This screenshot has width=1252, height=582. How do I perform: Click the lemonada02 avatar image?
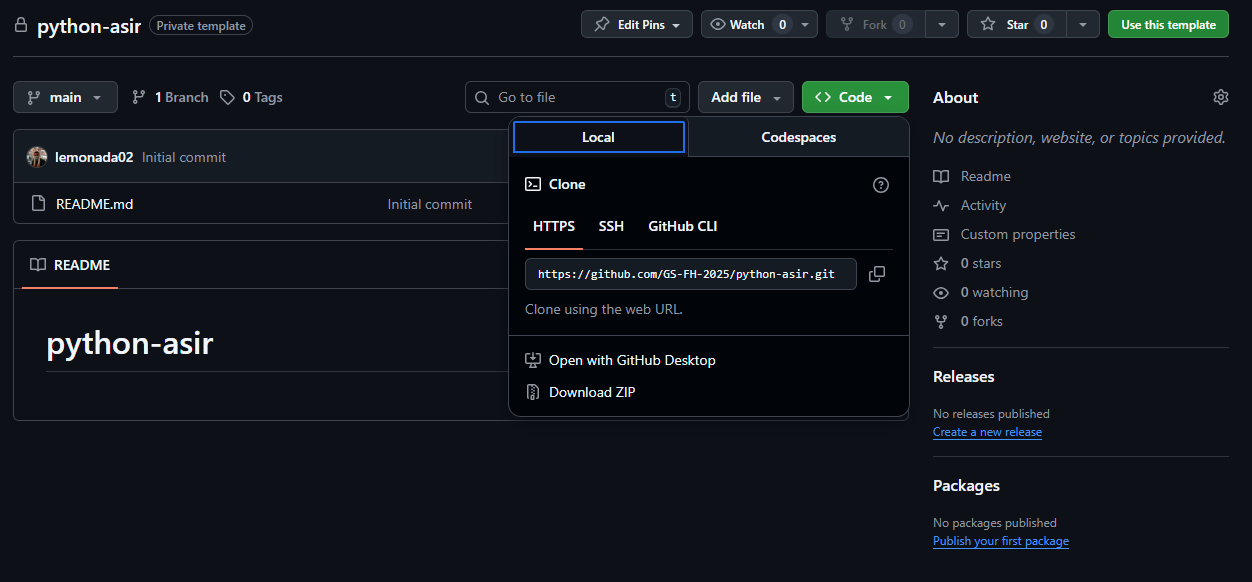[37, 157]
